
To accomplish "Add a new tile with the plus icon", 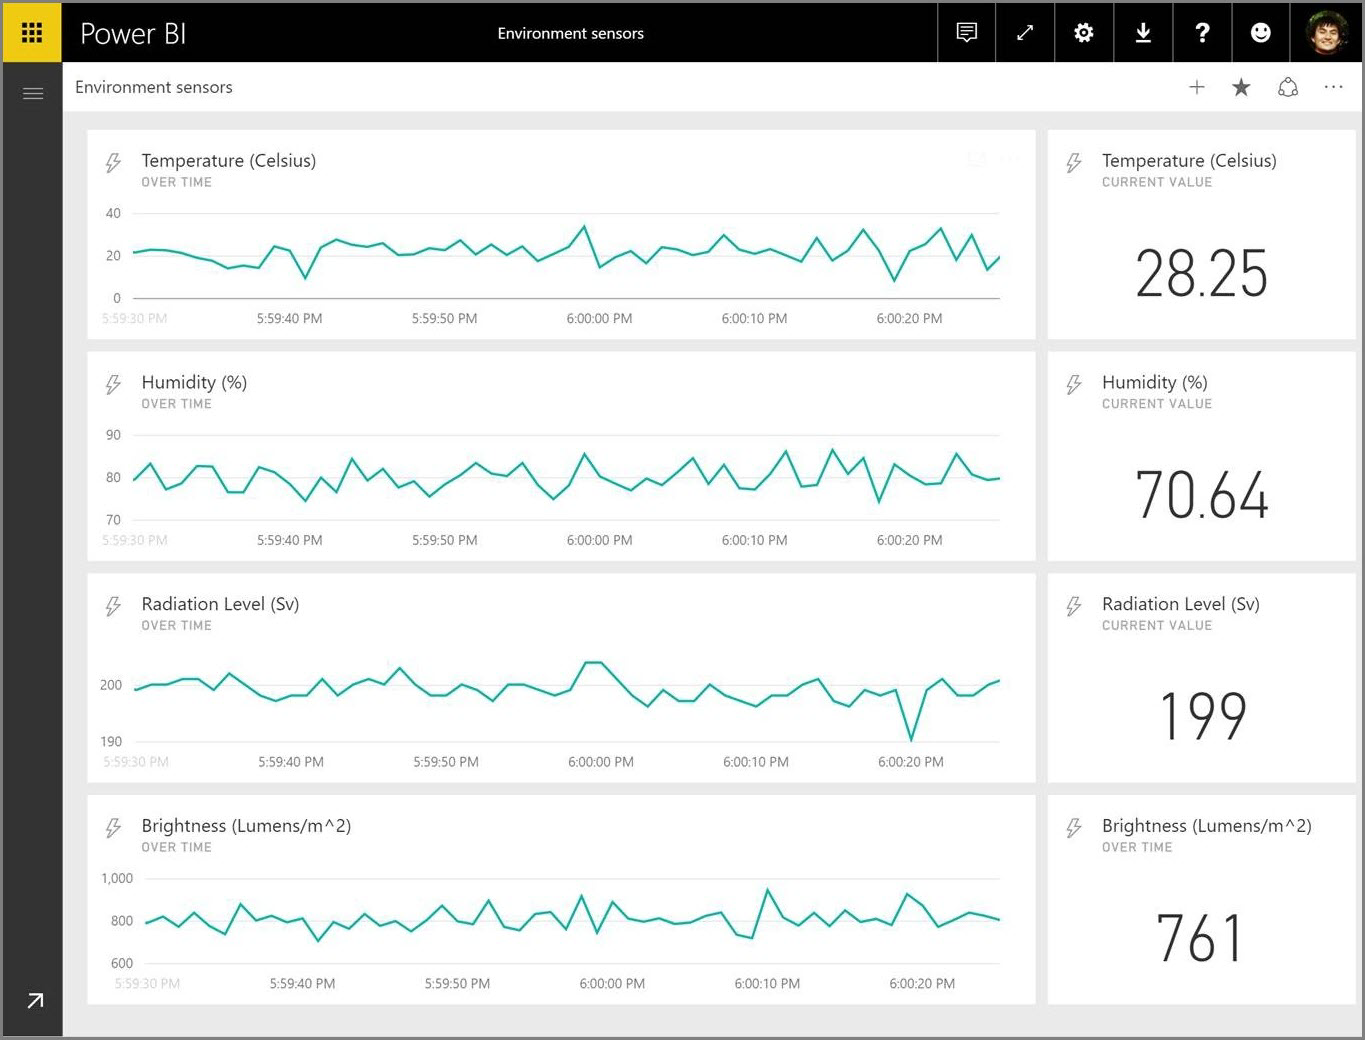I will coord(1197,87).
